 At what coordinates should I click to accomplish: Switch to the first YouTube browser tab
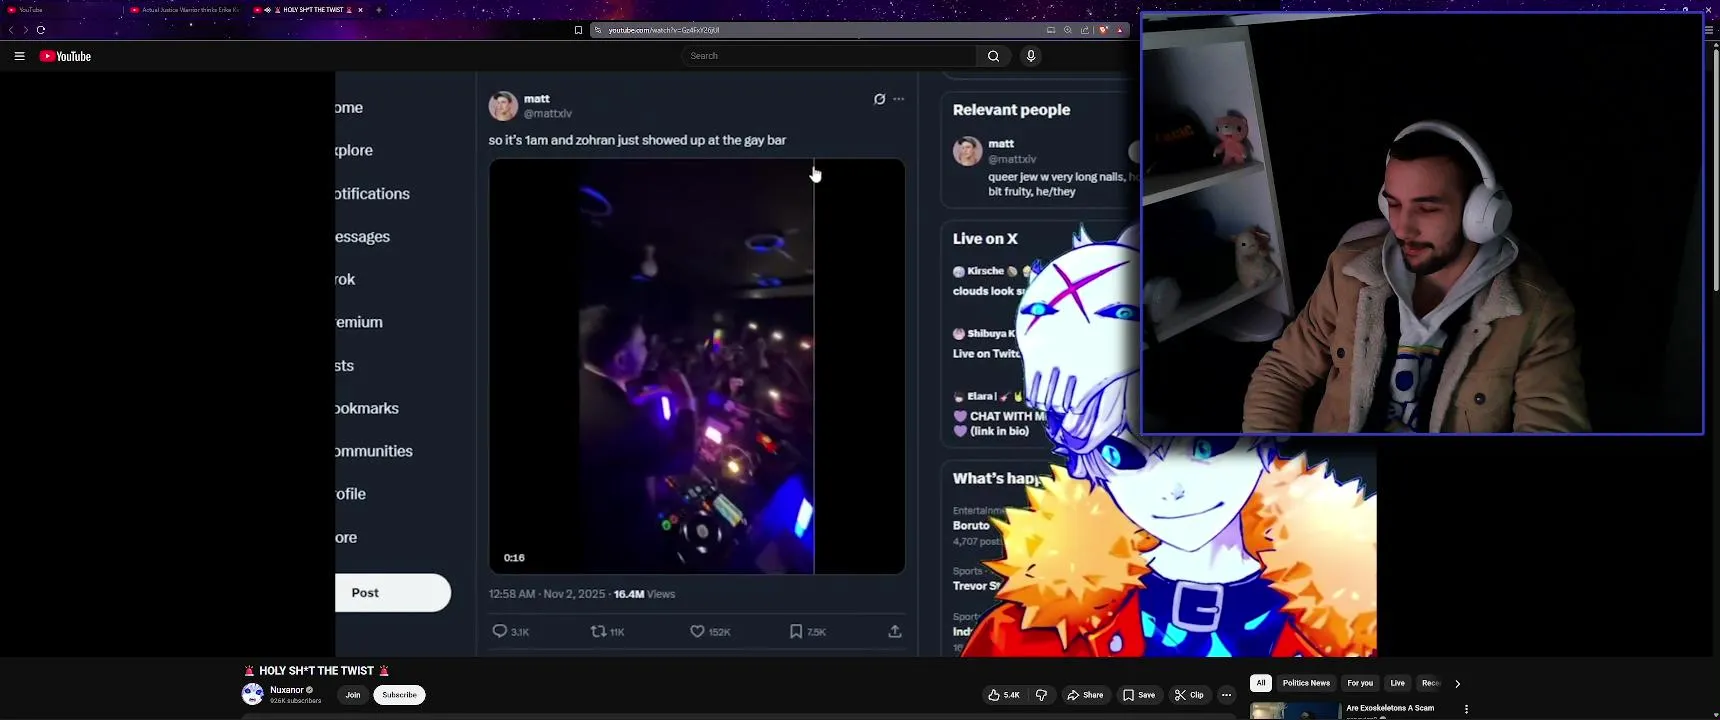tap(60, 10)
